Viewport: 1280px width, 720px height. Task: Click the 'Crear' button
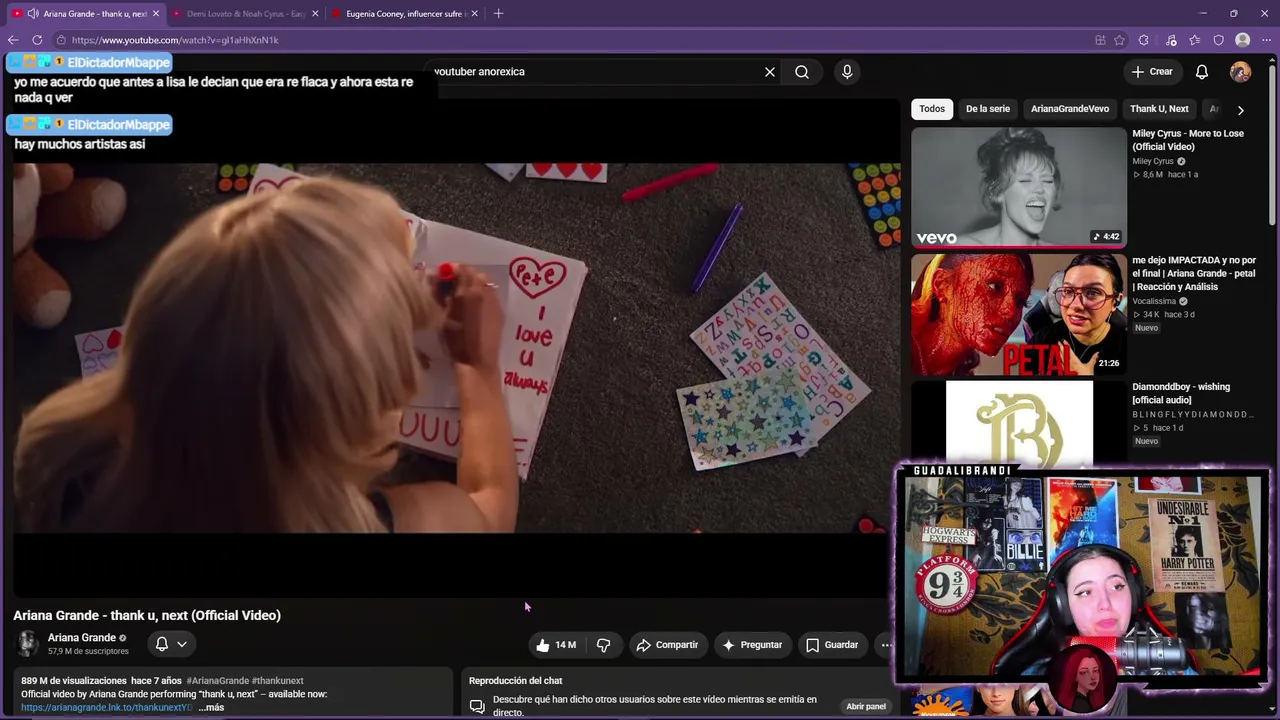tap(1152, 72)
